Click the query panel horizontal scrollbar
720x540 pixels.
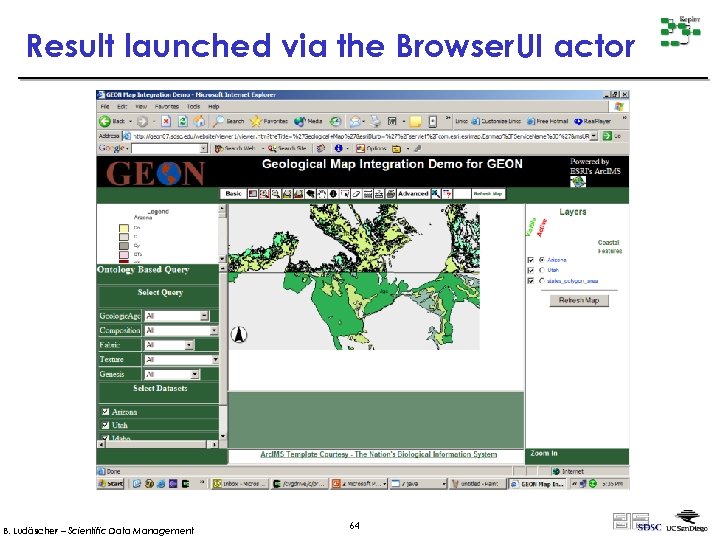158,444
